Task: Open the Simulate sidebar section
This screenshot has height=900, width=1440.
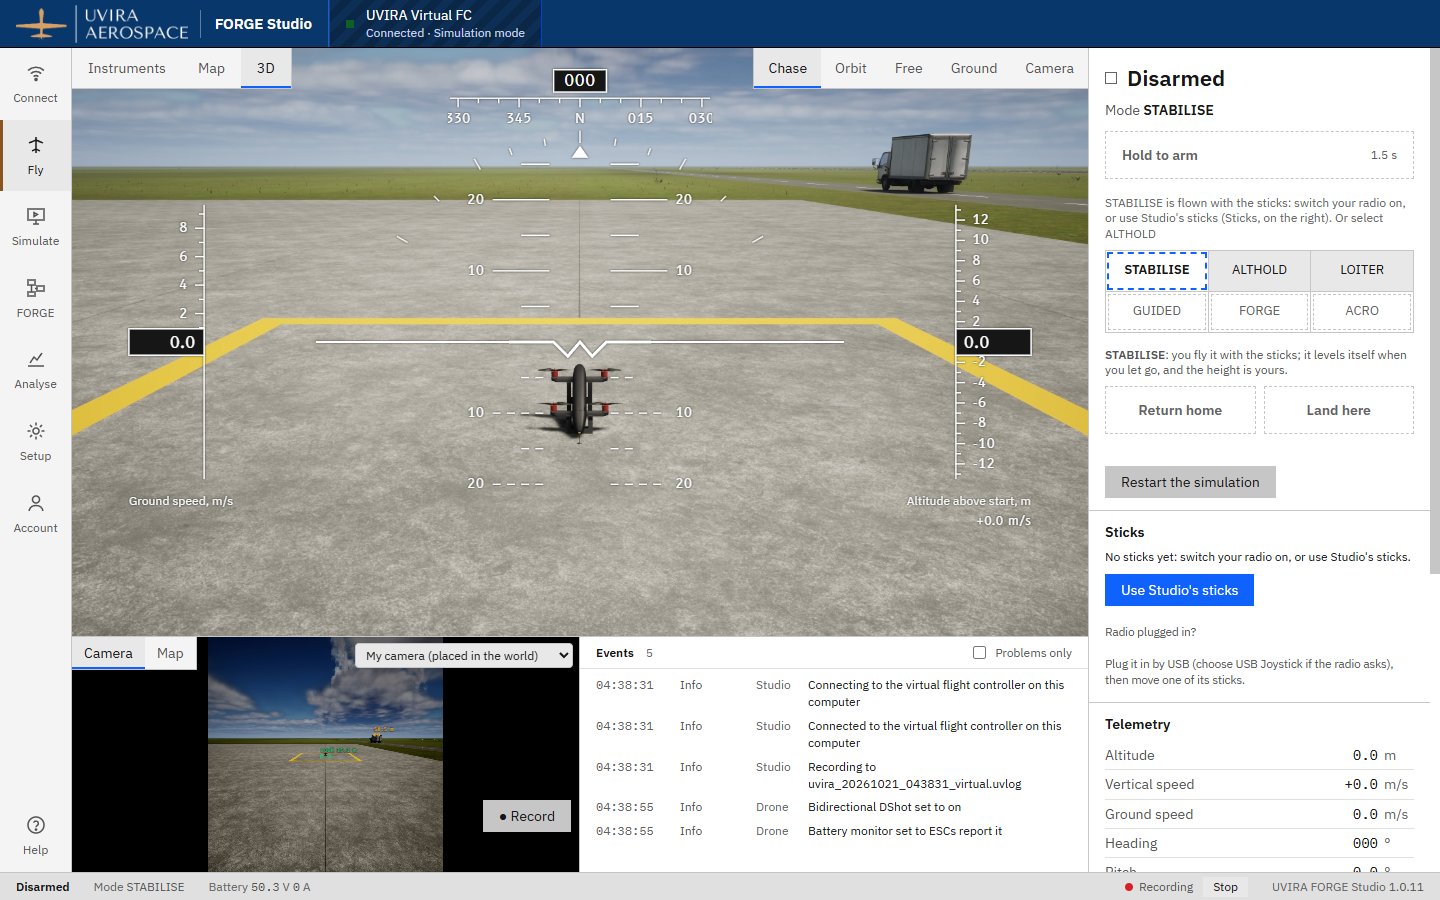Action: click(36, 227)
